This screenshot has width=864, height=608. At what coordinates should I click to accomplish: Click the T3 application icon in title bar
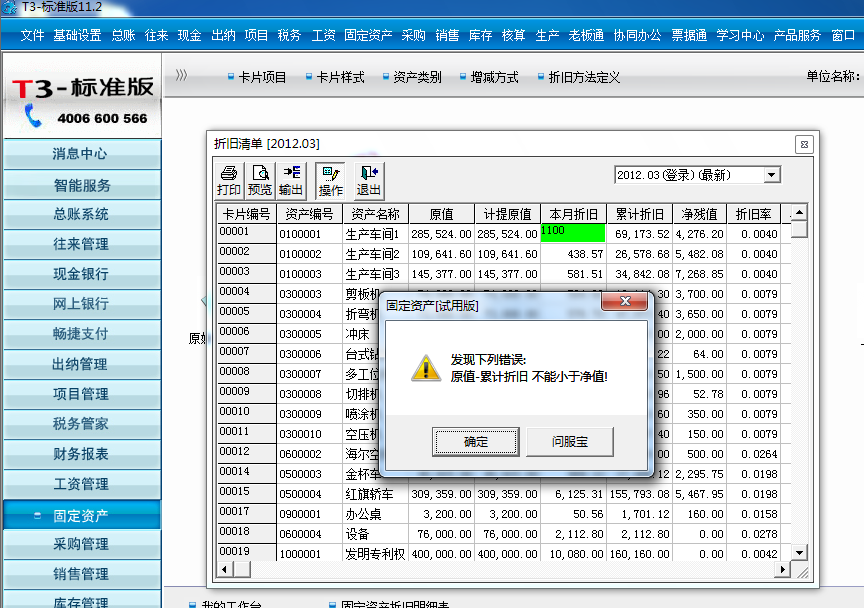pos(9,8)
